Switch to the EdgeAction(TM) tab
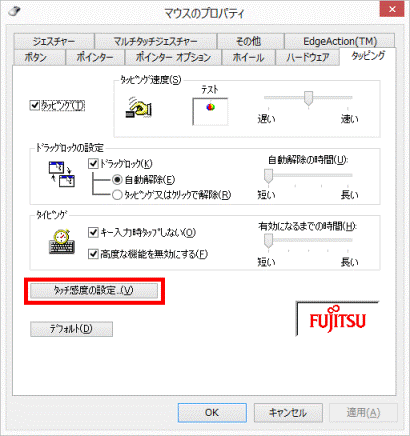410x436 pixels. (x=340, y=41)
